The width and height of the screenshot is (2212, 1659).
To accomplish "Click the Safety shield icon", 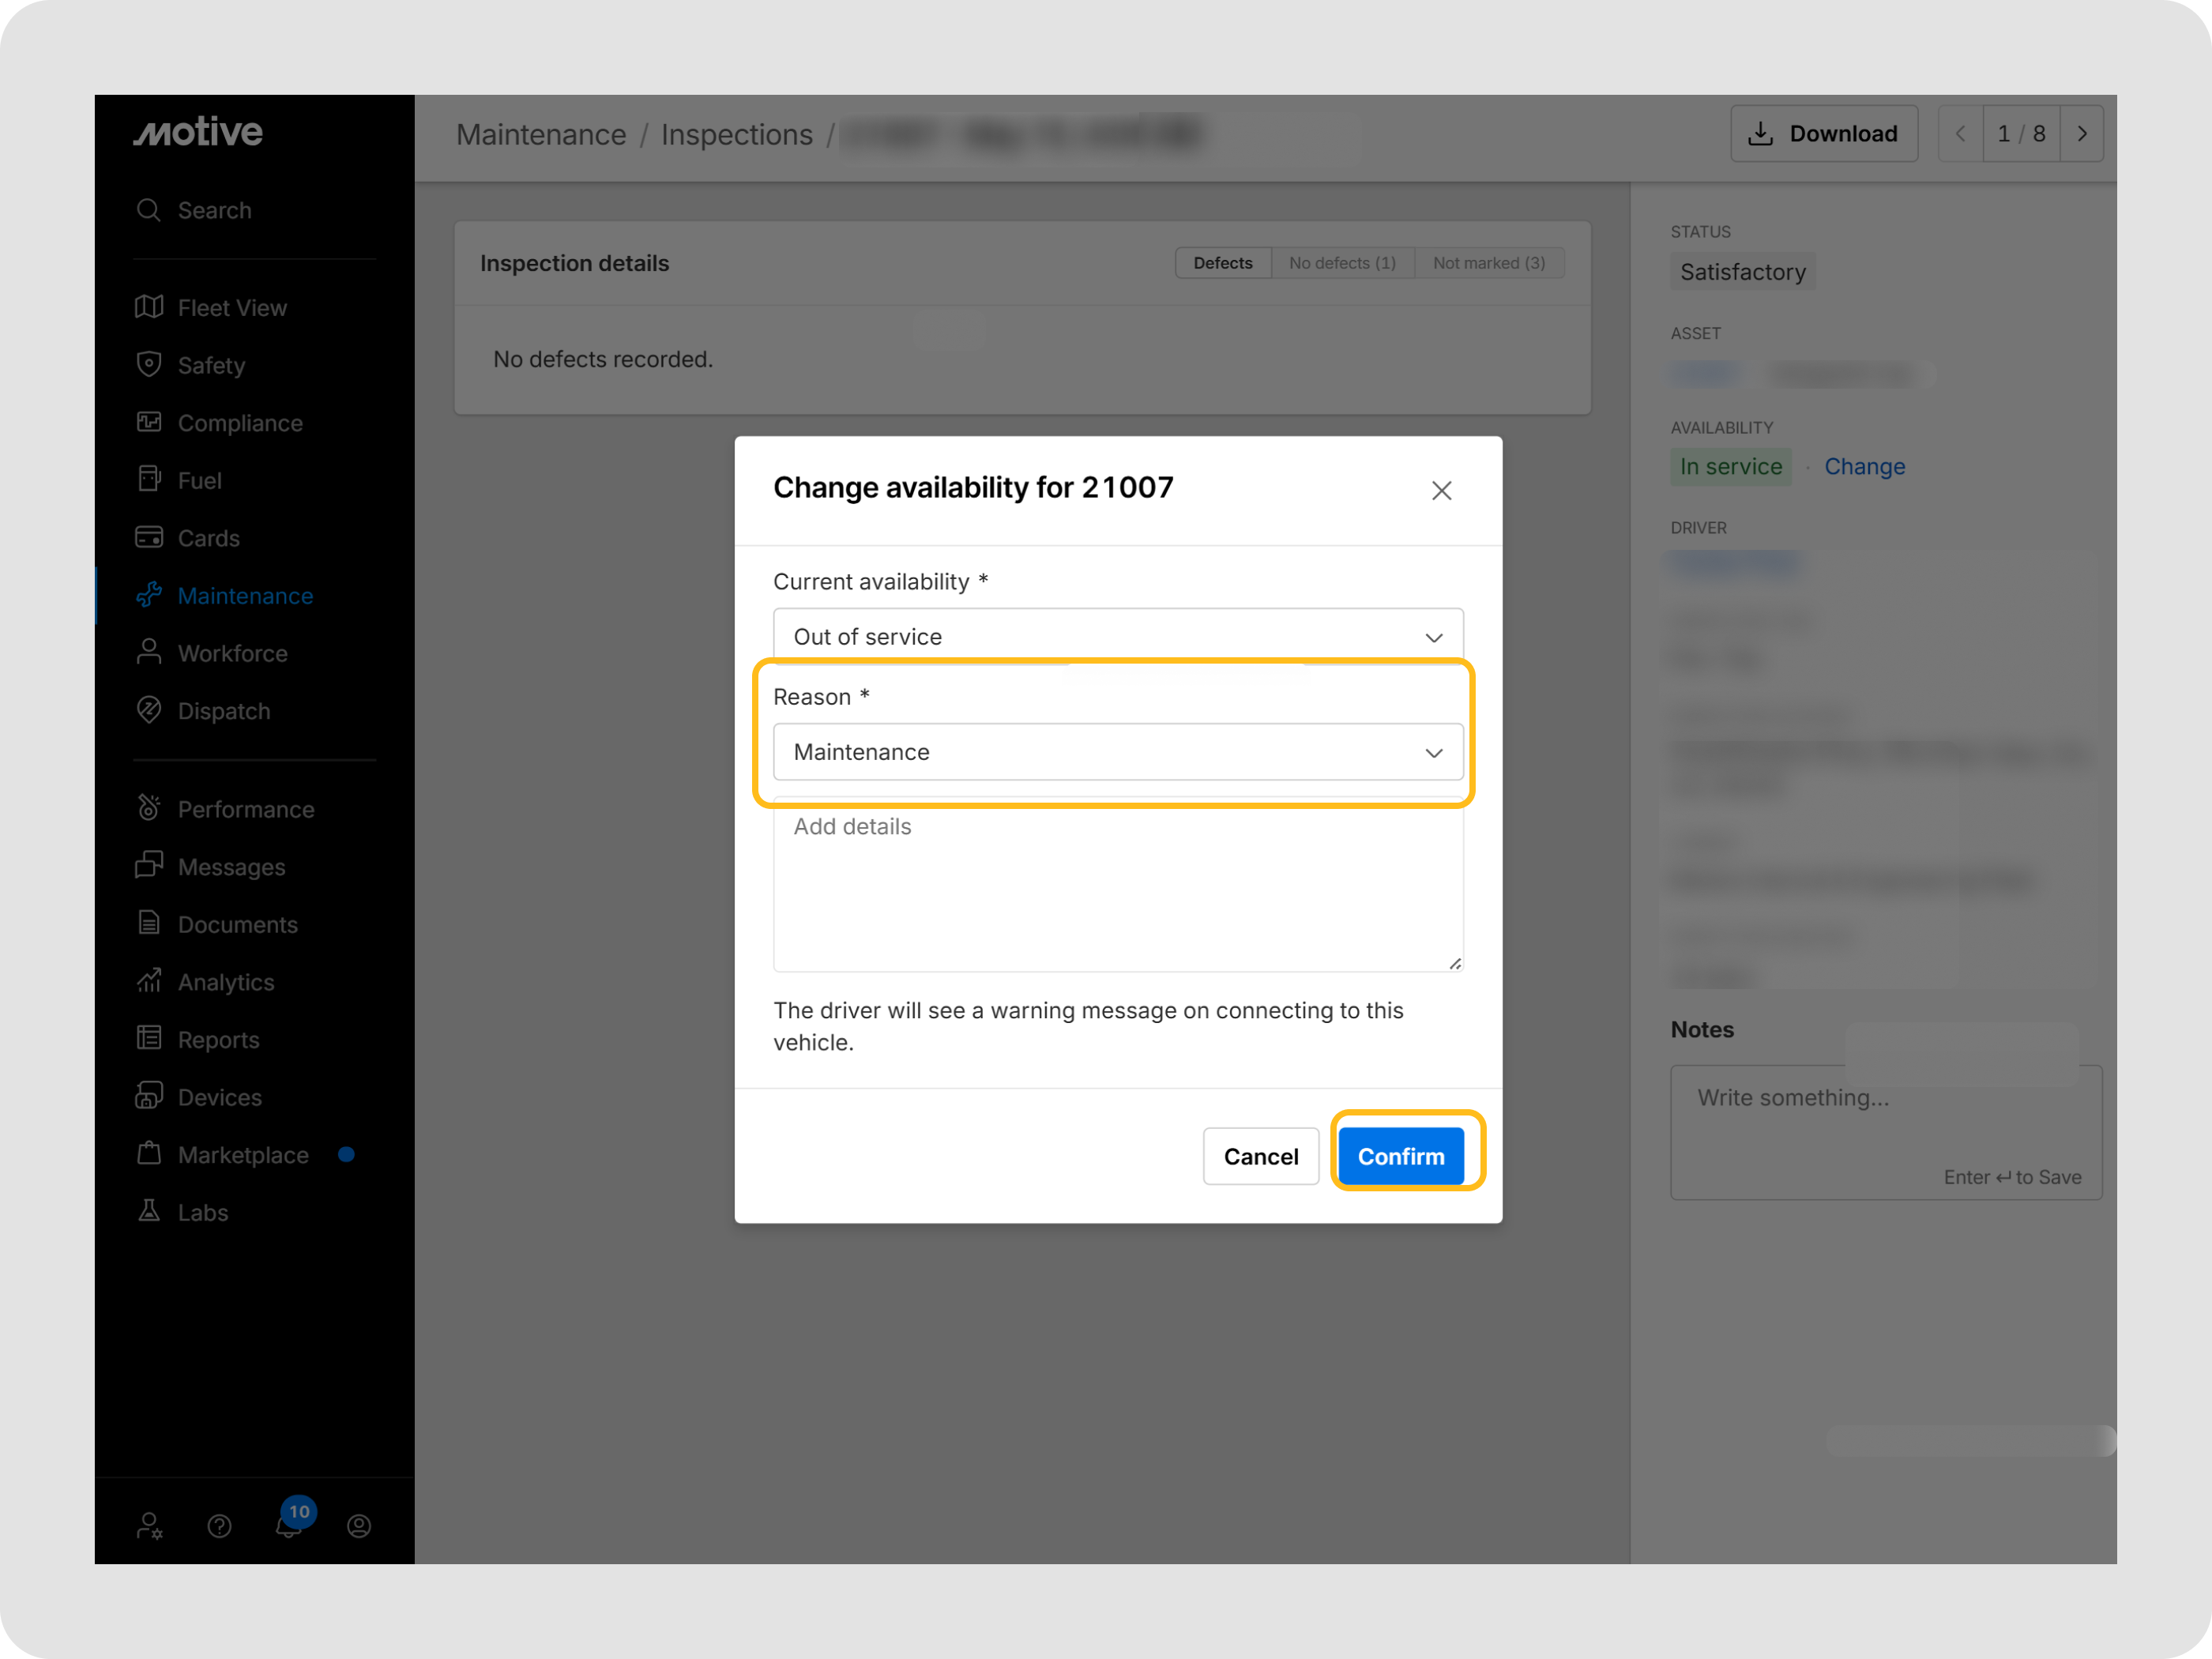I will click(x=149, y=364).
